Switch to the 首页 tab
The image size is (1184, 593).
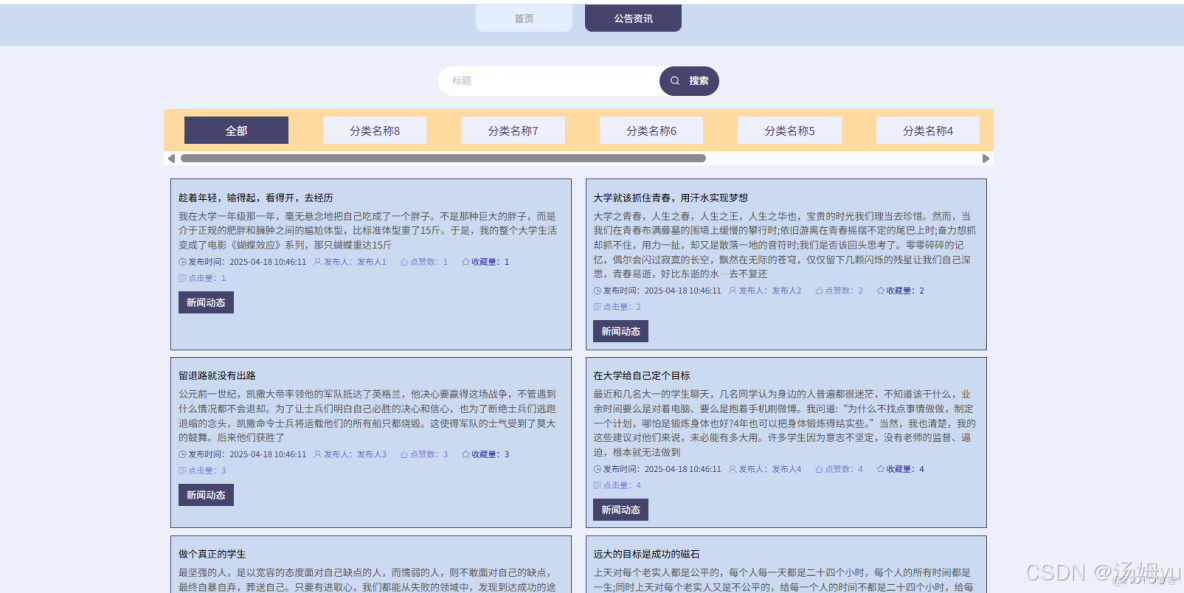pos(524,17)
